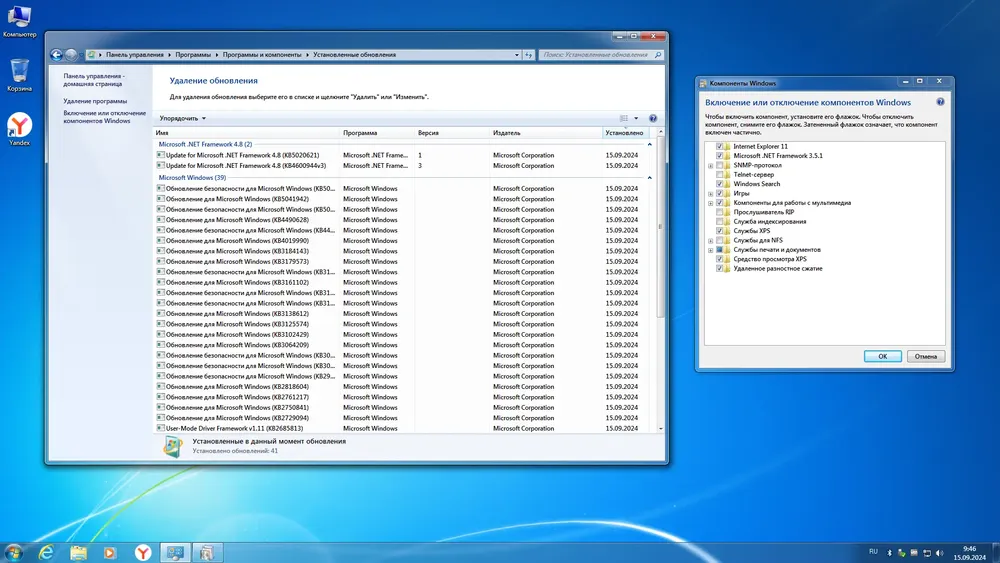
Task: Open the Компьютер desktop icon
Action: pyautogui.click(x=19, y=17)
